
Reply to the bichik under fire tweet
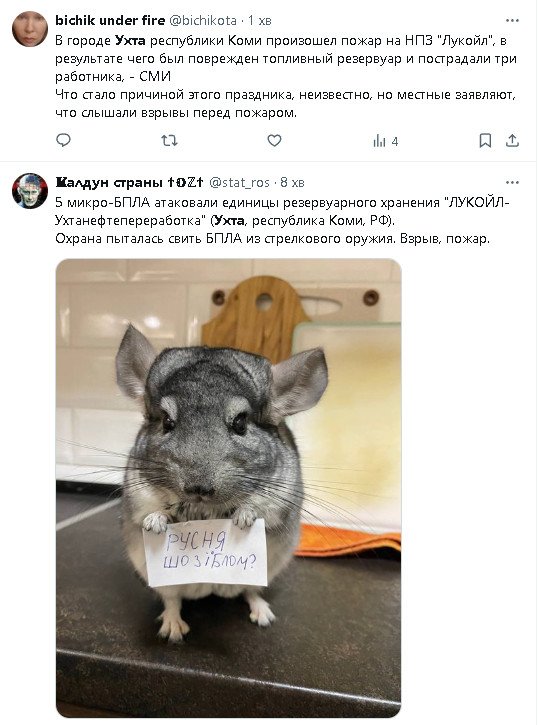pos(63,140)
